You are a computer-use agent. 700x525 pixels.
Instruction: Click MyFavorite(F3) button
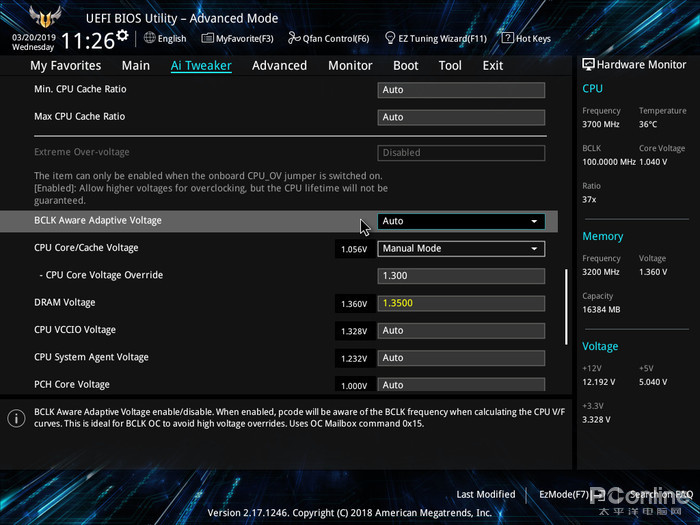tap(238, 38)
